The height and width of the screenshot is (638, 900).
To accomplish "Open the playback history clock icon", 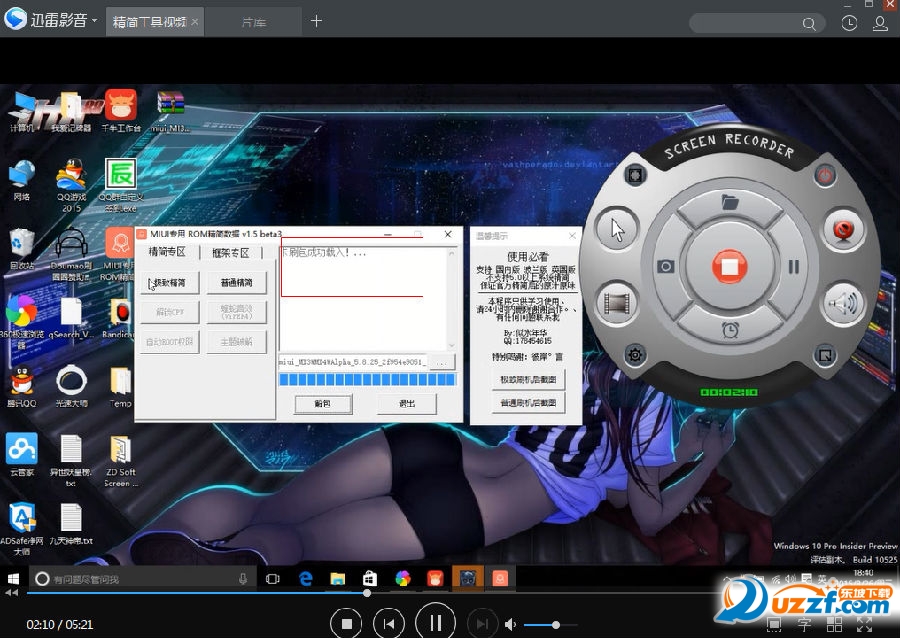I will [x=849, y=22].
